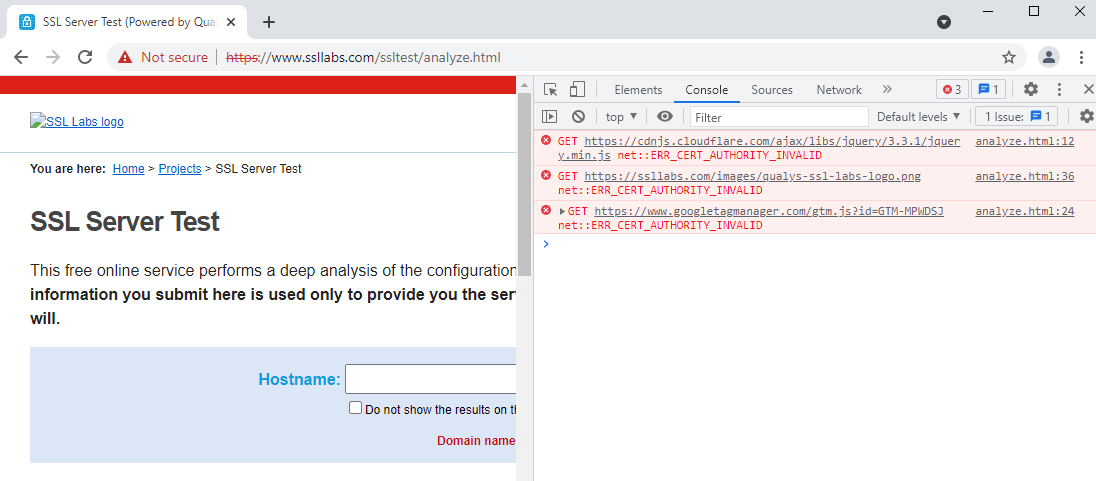This screenshot has width=1096, height=481.
Task: Click the Projects breadcrumb link
Action: click(x=180, y=168)
